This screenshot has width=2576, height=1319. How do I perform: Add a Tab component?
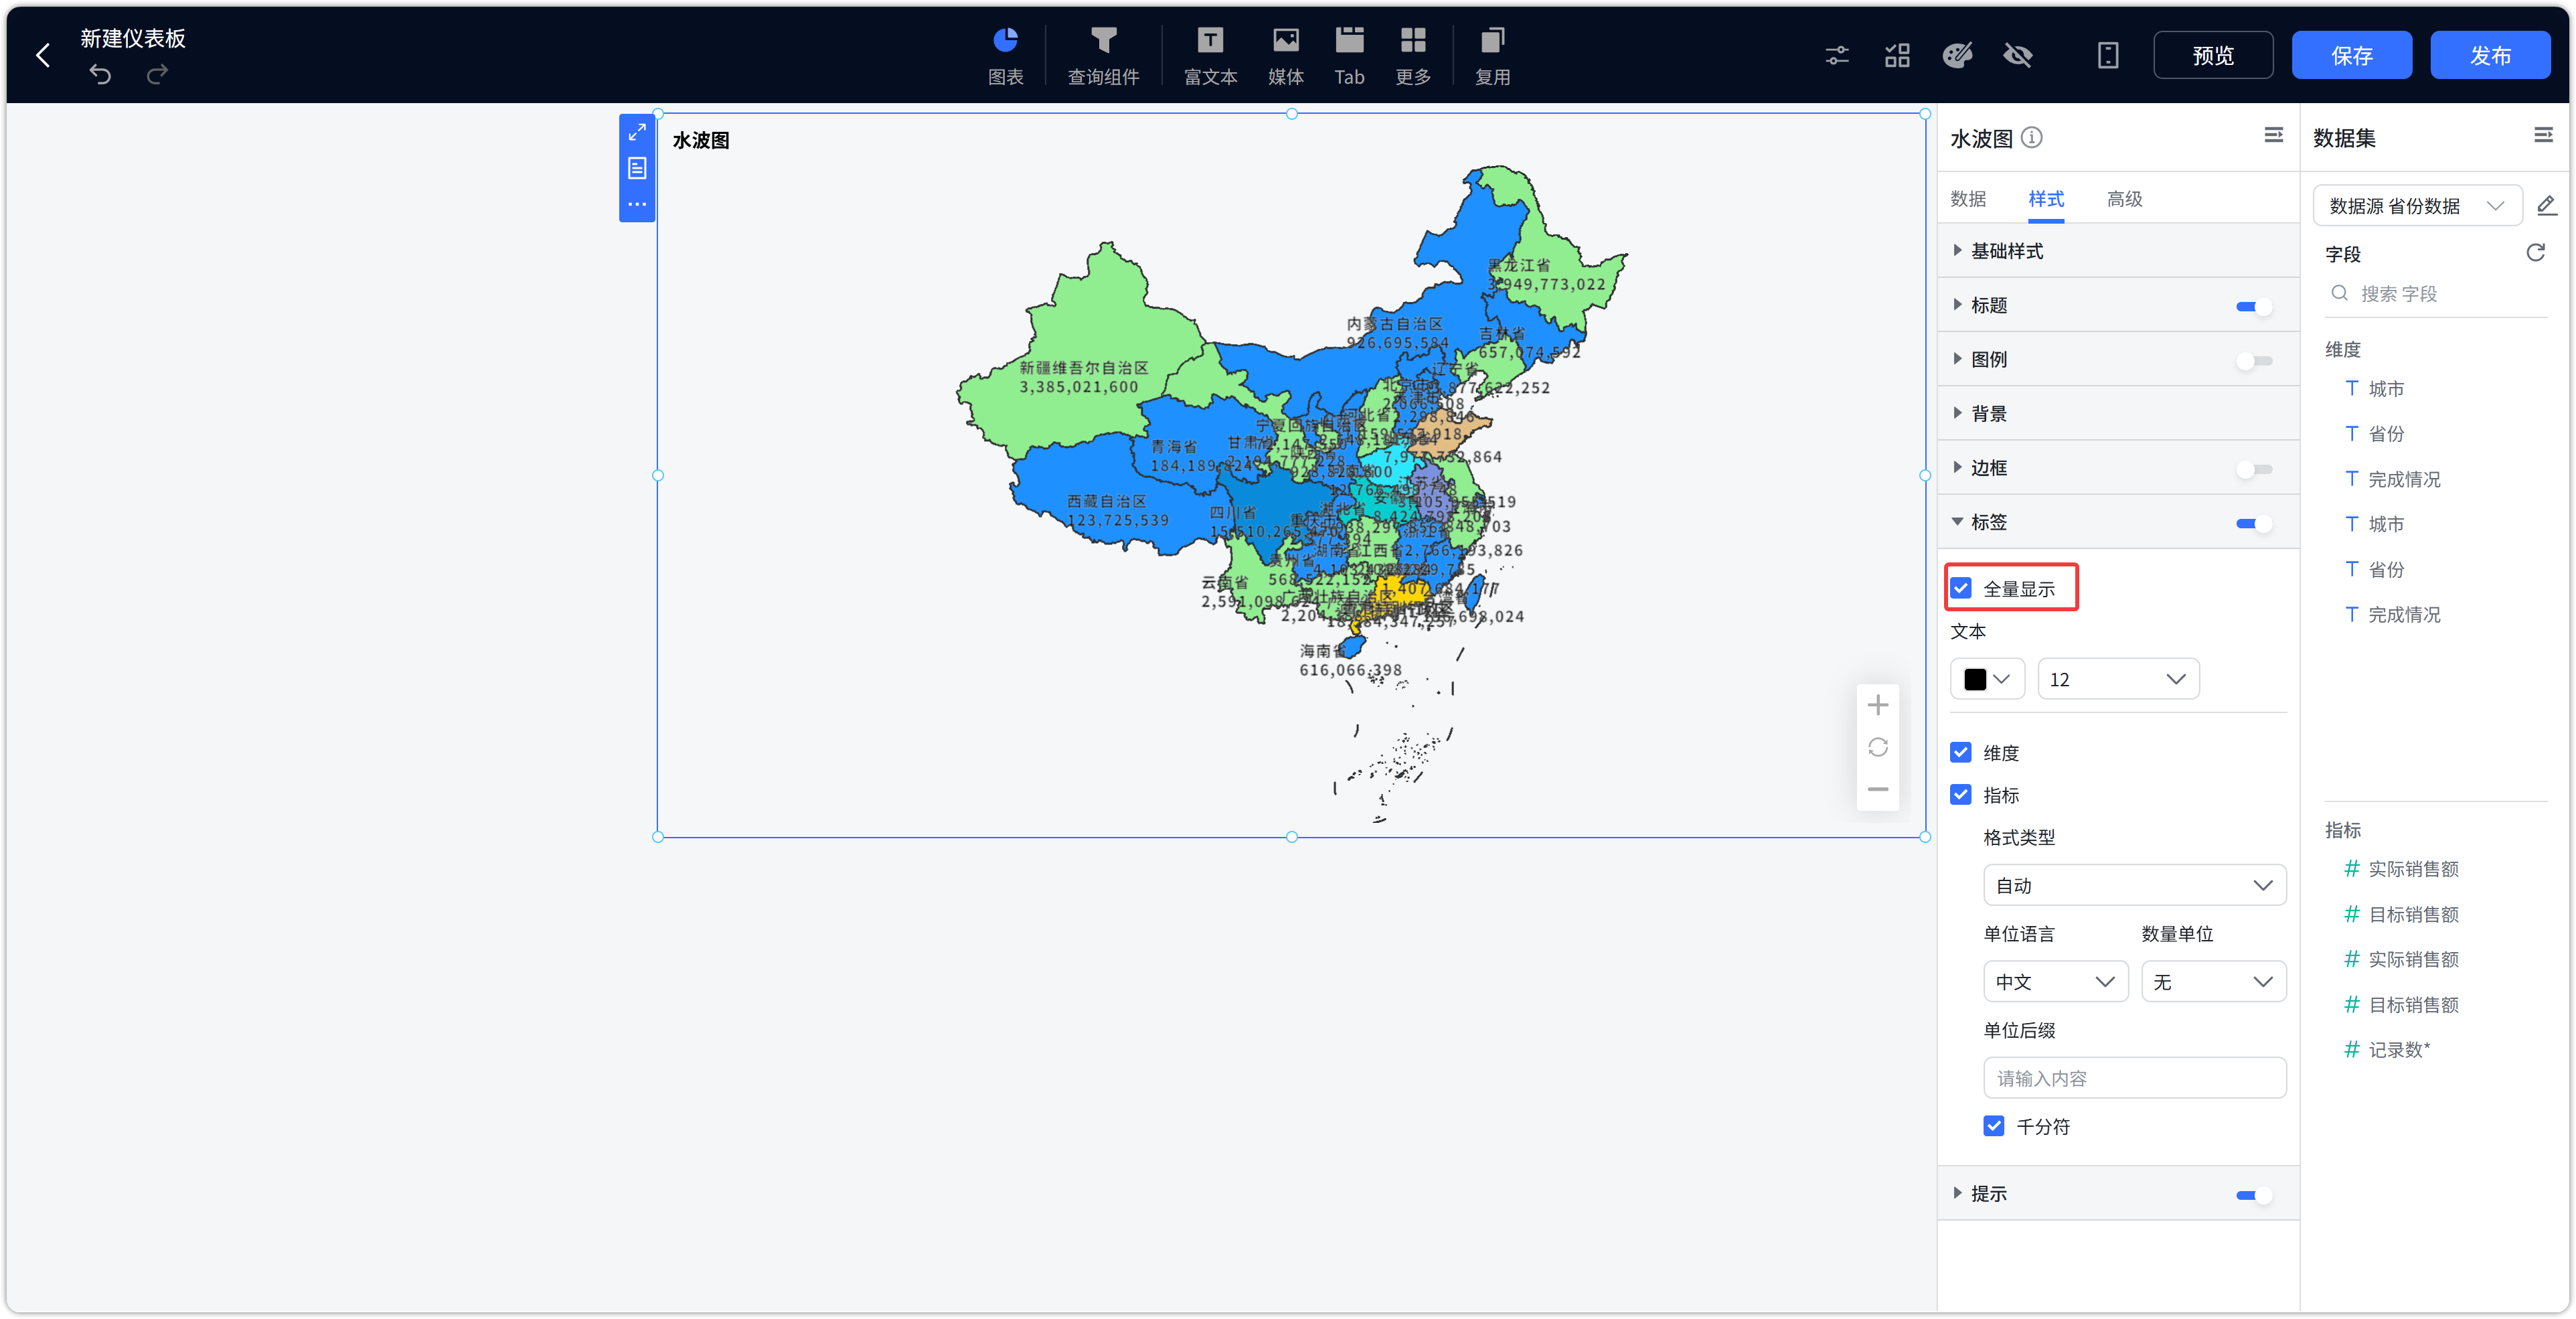pyautogui.click(x=1349, y=56)
